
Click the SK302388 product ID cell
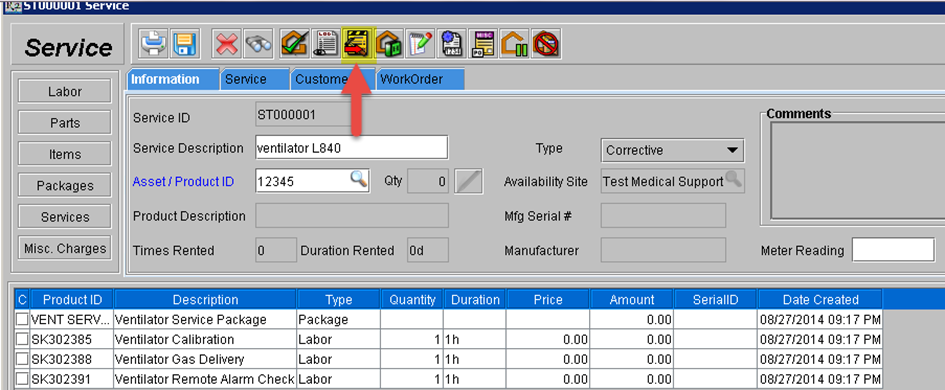pyautogui.click(x=72, y=359)
